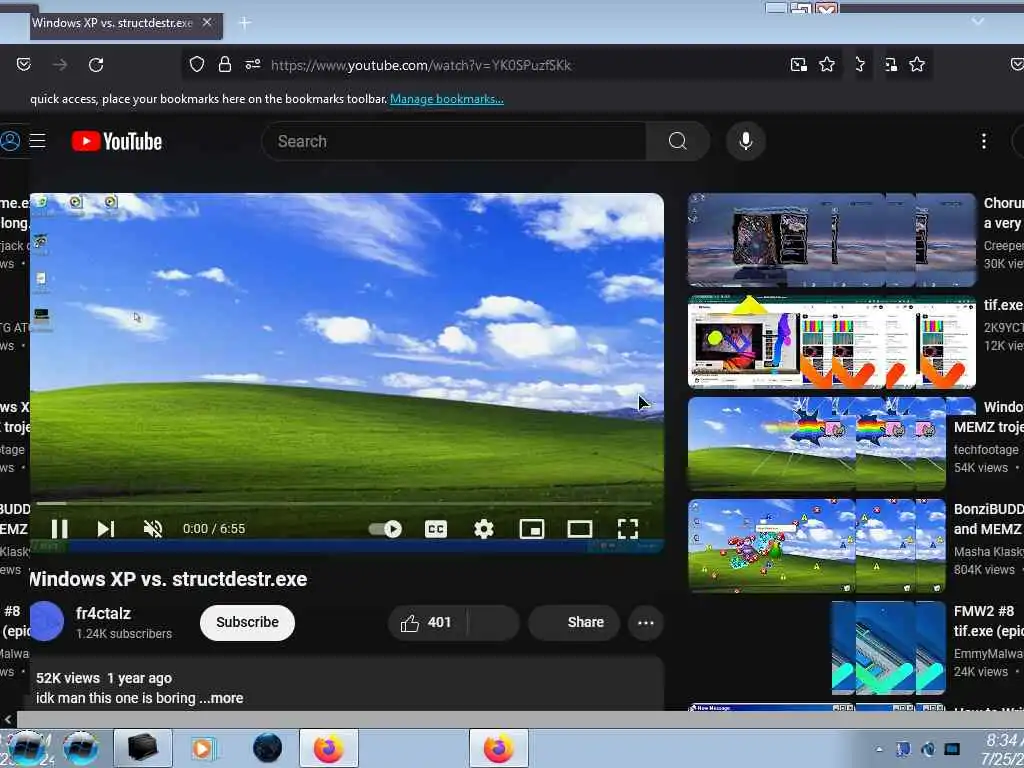Open volume tray icon
1024x768 pixels.
[927, 749]
